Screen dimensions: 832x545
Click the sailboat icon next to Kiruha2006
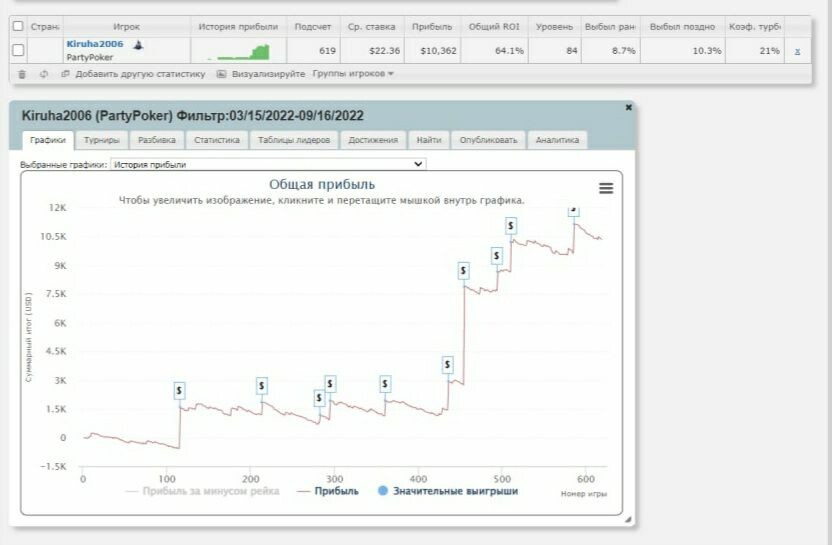pyautogui.click(x=138, y=45)
